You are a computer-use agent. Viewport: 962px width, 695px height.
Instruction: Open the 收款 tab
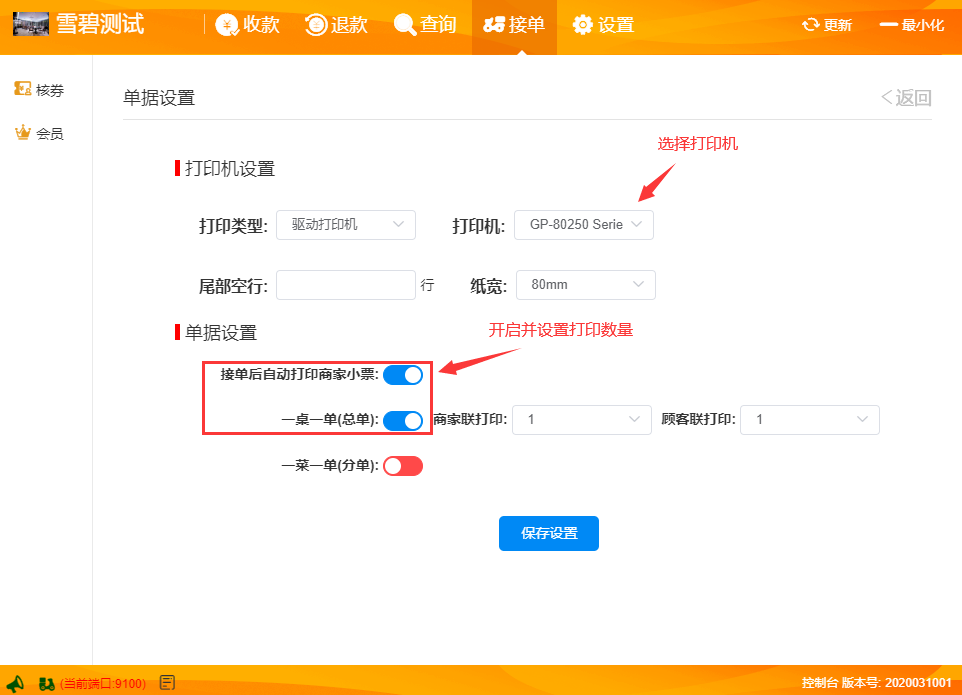click(248, 25)
